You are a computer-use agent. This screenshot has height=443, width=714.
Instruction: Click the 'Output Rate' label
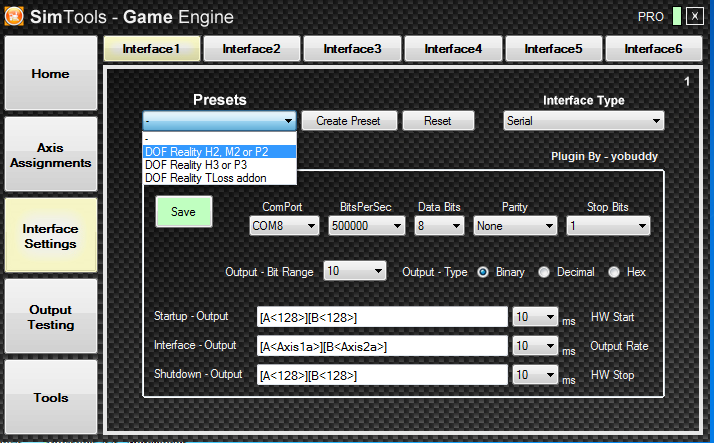[x=619, y=346]
